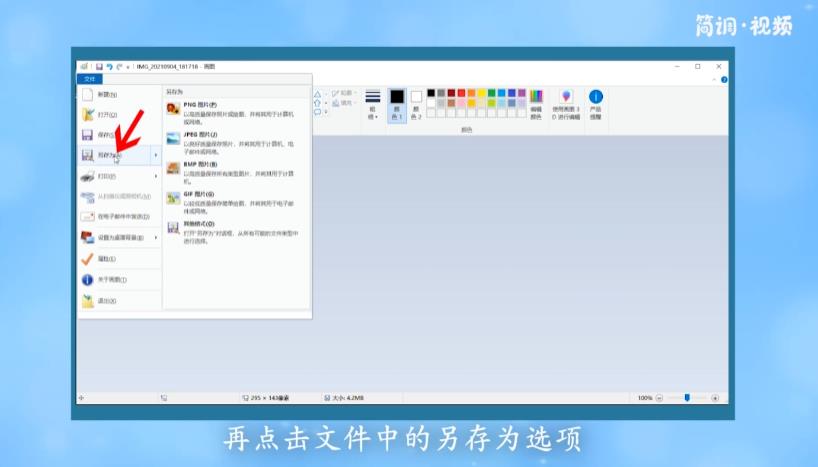This screenshot has width=818, height=467.
Task: Expand Set as desktop background submenu arrow
Action: click(x=156, y=237)
